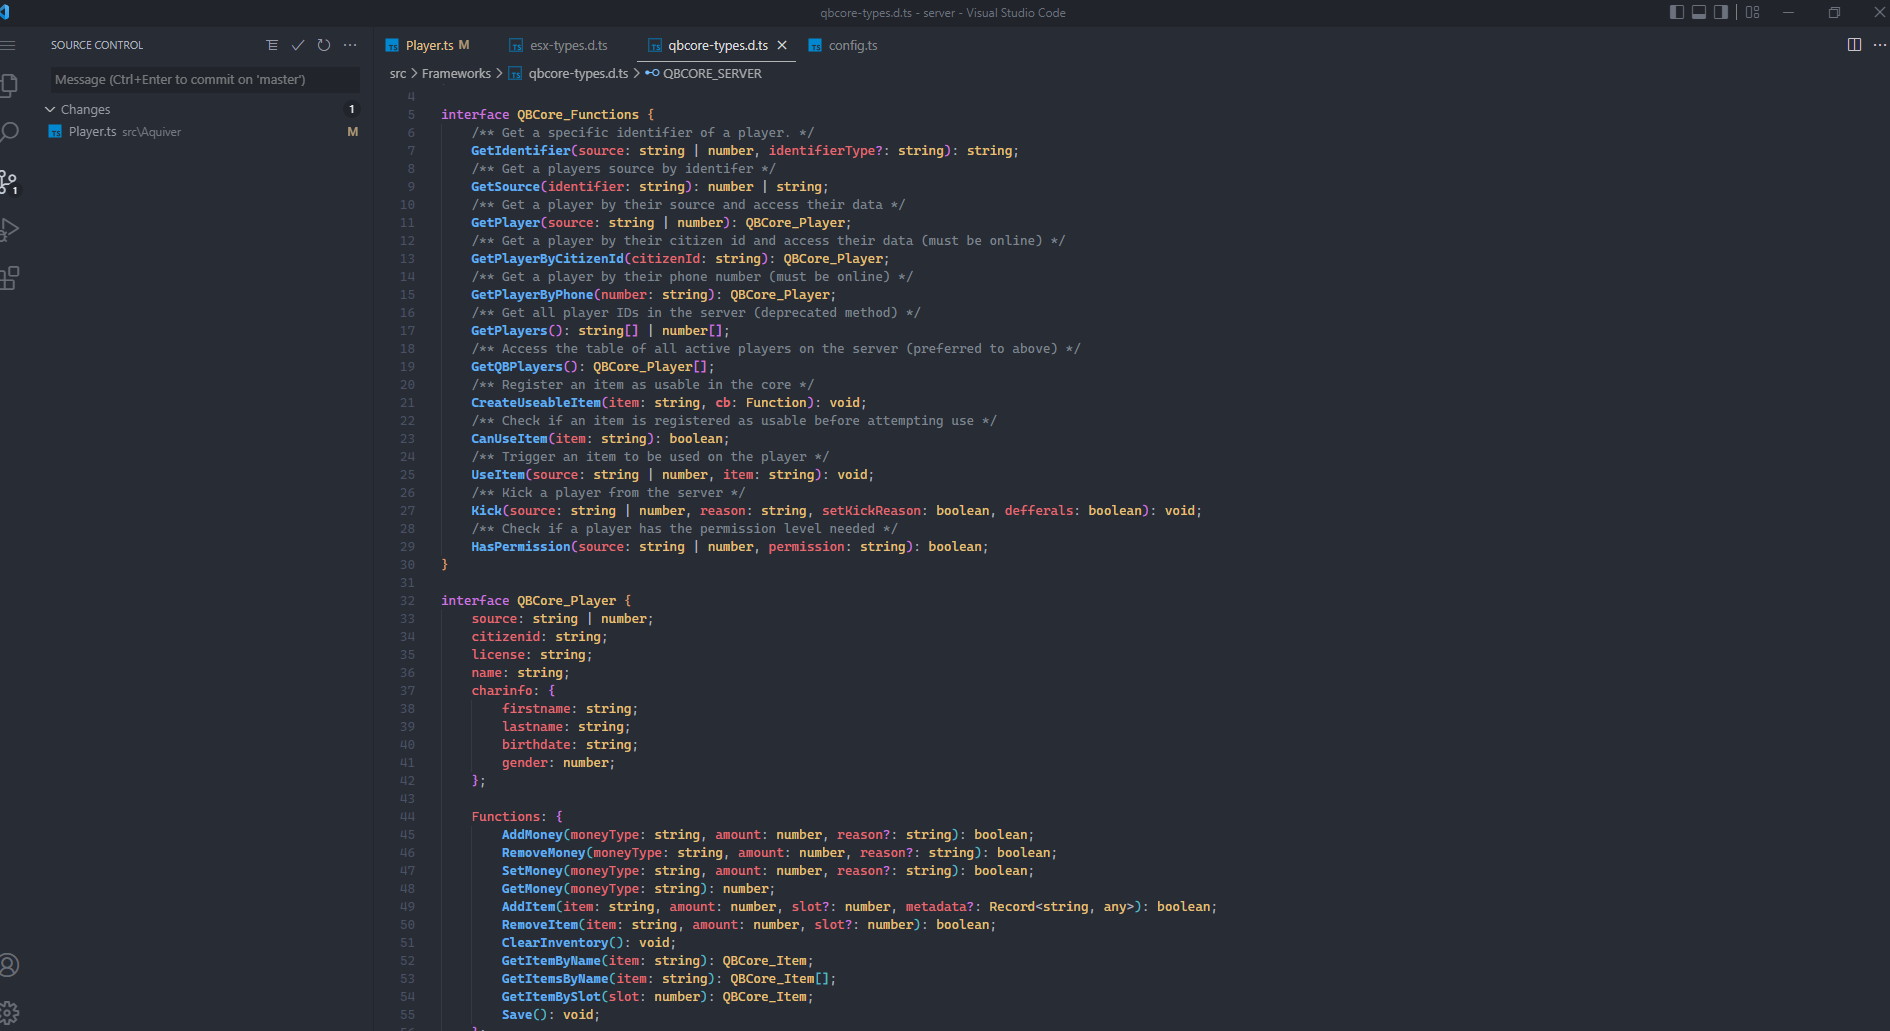Toggle Primary Side Bar layout icon
This screenshot has height=1031, width=1890.
tap(1677, 12)
